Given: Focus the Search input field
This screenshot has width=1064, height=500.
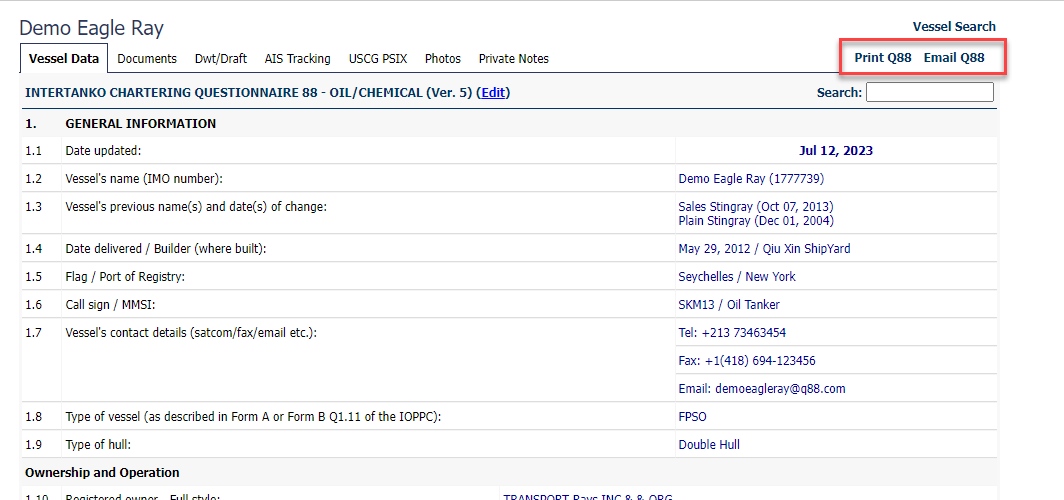Looking at the screenshot, I should (x=930, y=92).
